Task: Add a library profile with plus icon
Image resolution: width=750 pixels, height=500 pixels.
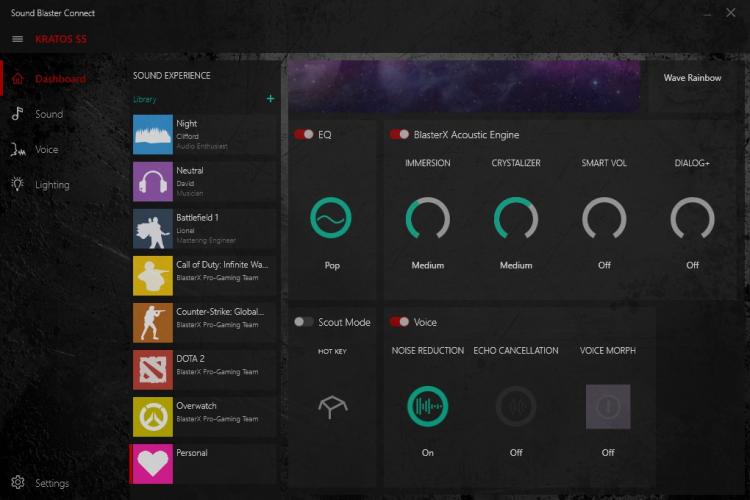Action: [x=270, y=99]
